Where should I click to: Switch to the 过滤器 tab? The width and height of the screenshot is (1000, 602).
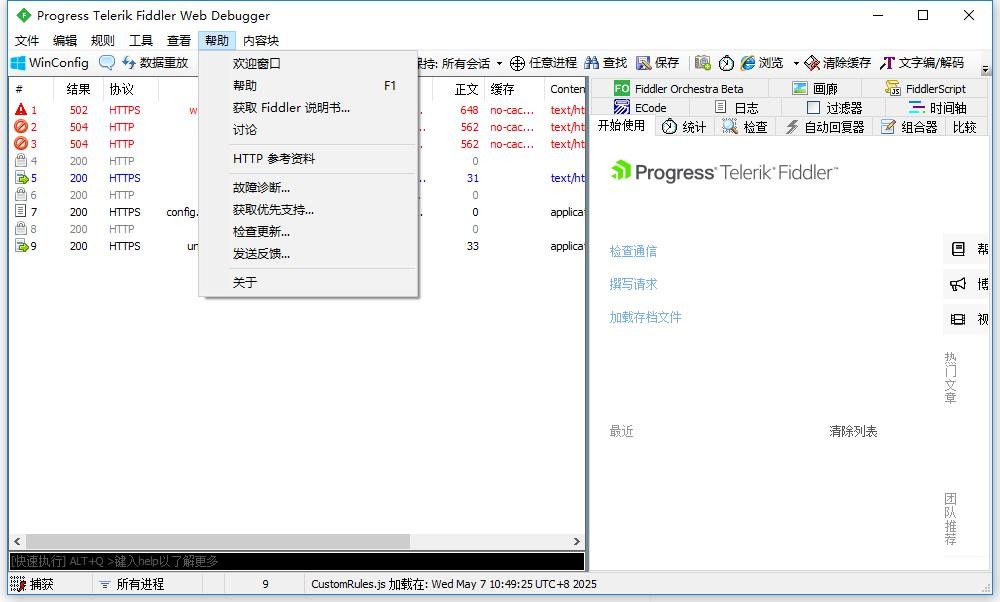coord(834,108)
